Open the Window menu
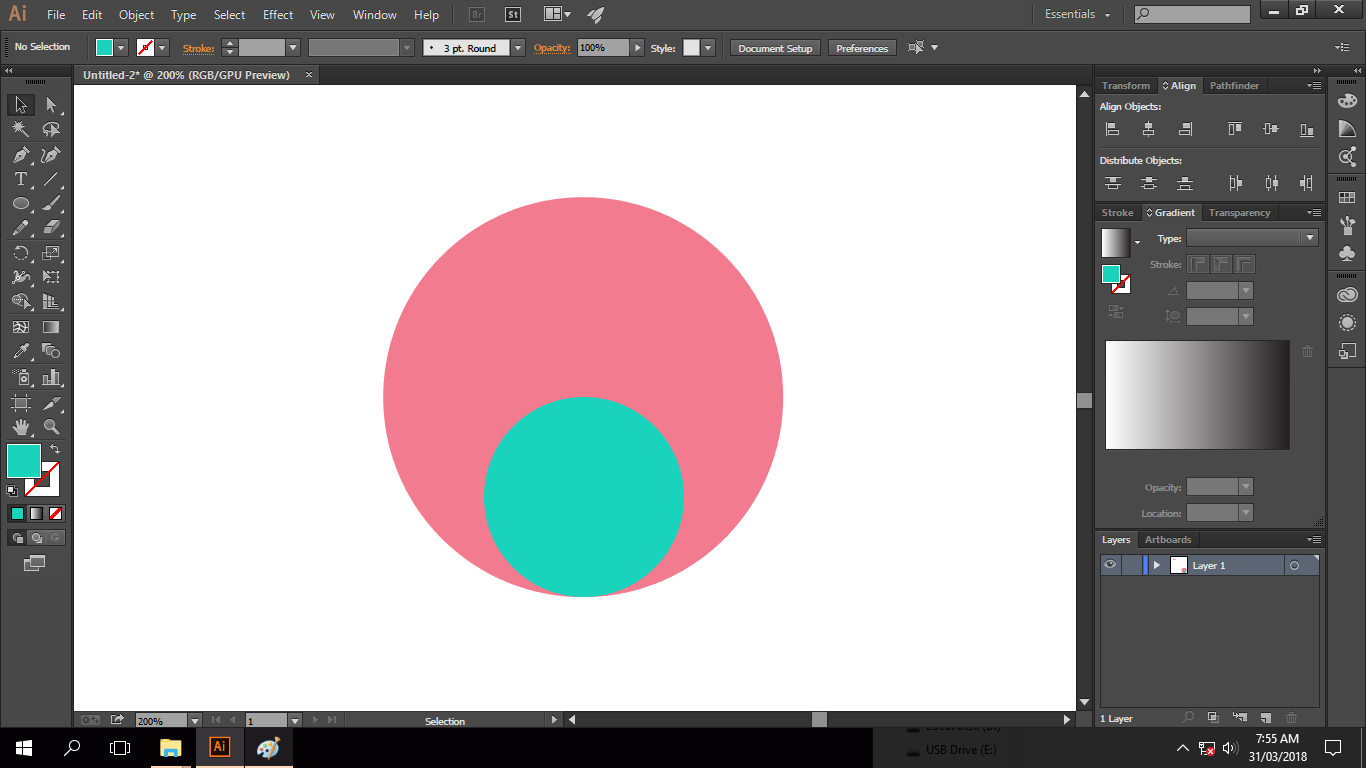 375,15
